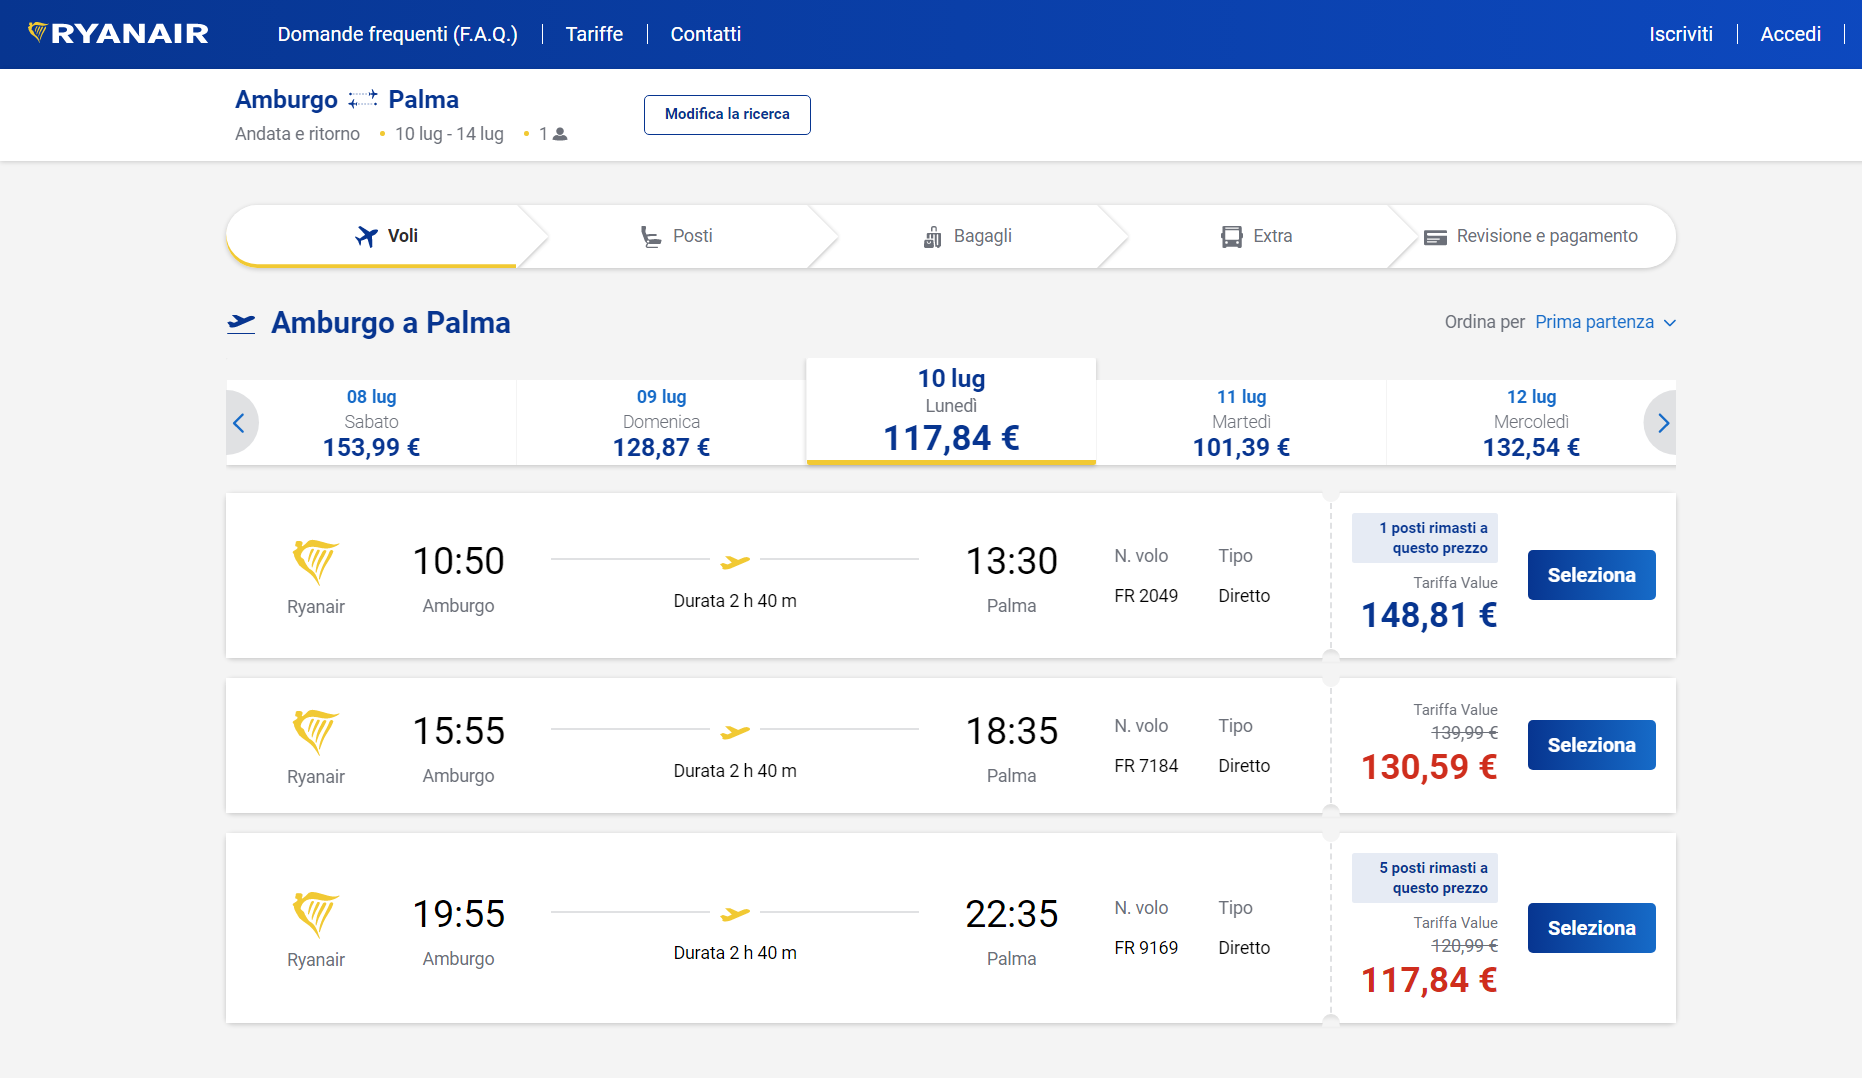Click flight number FR 7184
The height and width of the screenshot is (1078, 1862).
click(x=1146, y=766)
